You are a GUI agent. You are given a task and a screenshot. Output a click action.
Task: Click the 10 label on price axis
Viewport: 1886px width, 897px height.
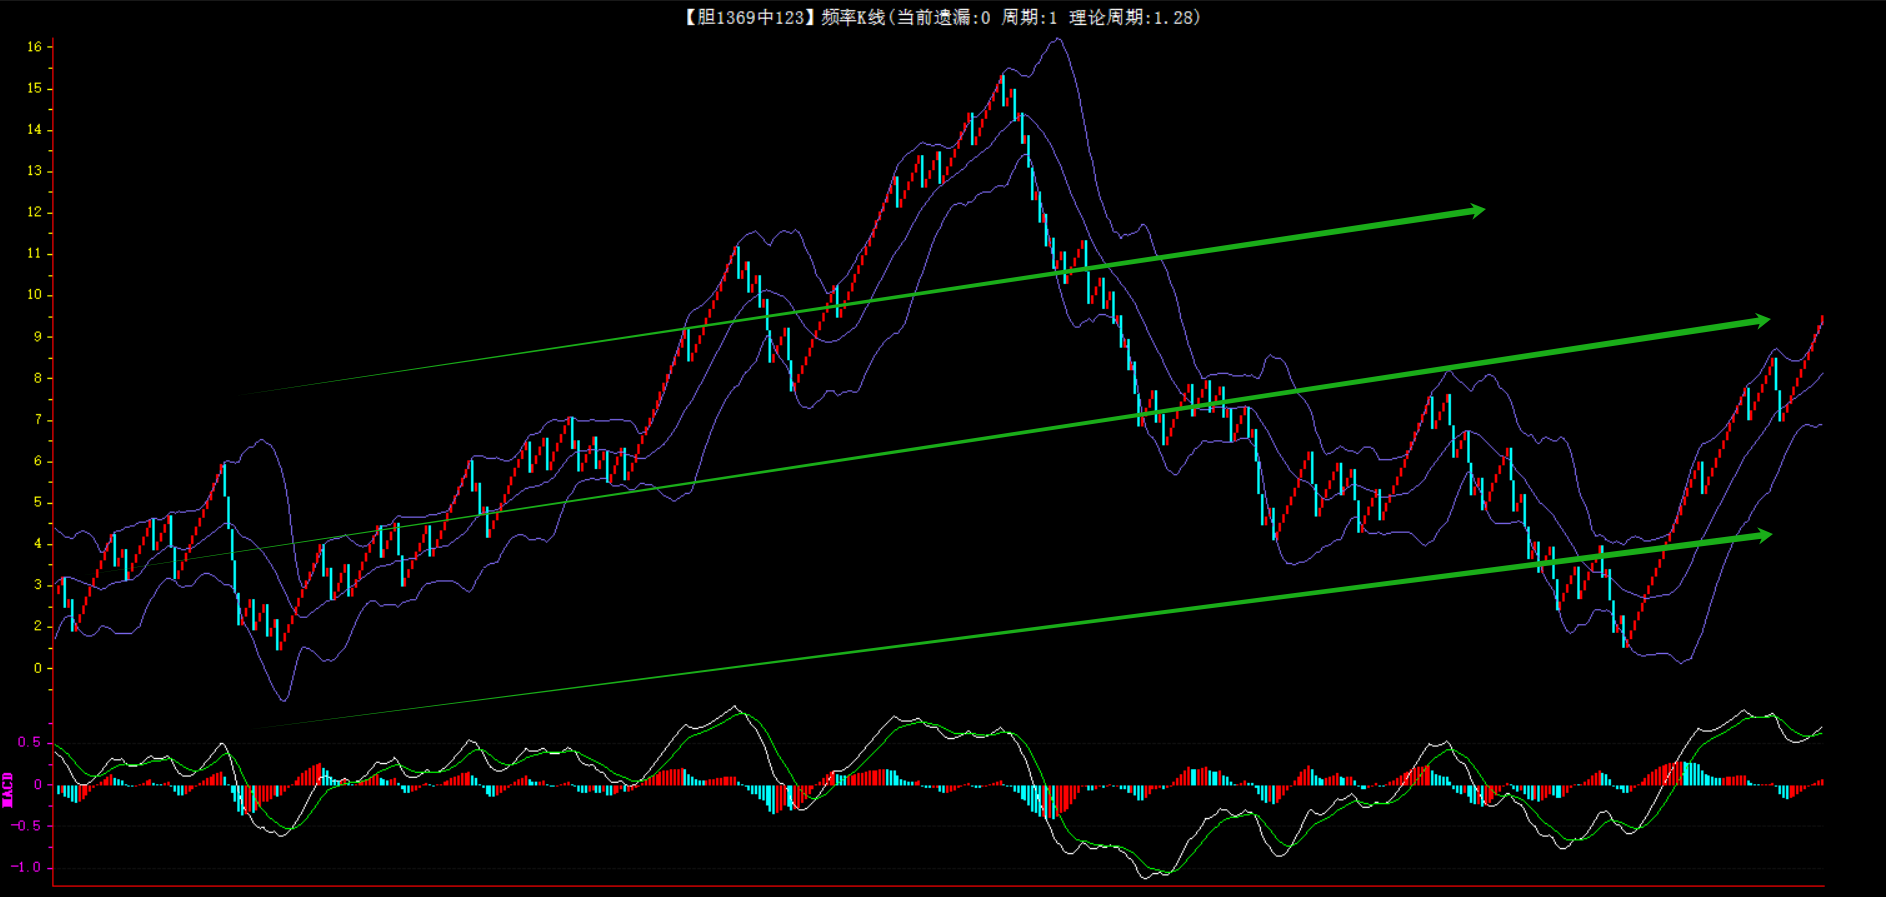(x=34, y=295)
